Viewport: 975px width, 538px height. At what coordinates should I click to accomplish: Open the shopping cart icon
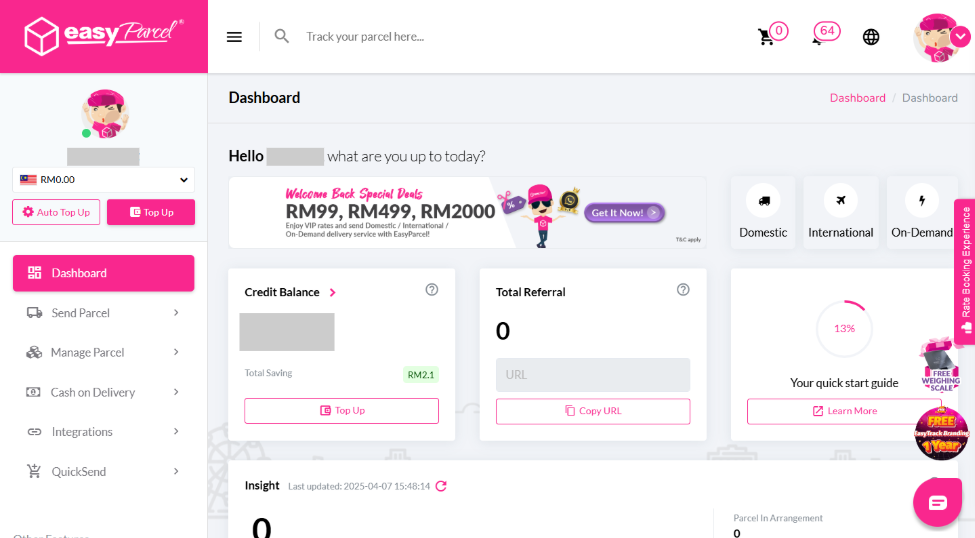(x=767, y=37)
